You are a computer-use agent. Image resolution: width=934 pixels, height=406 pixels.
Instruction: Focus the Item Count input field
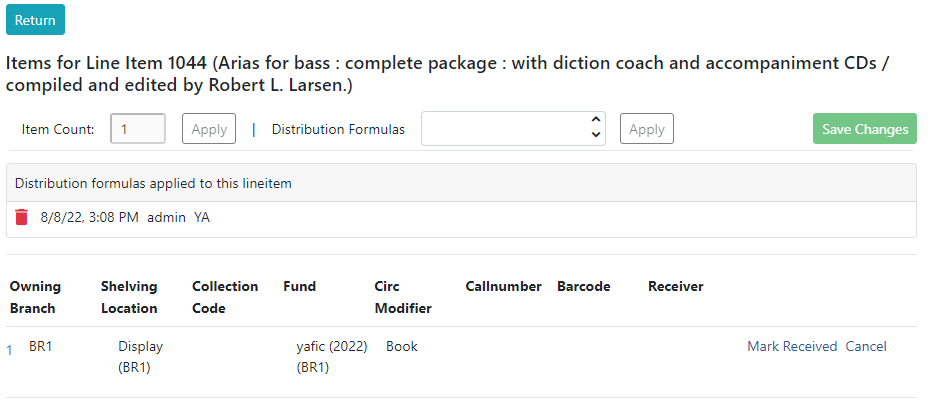point(138,129)
